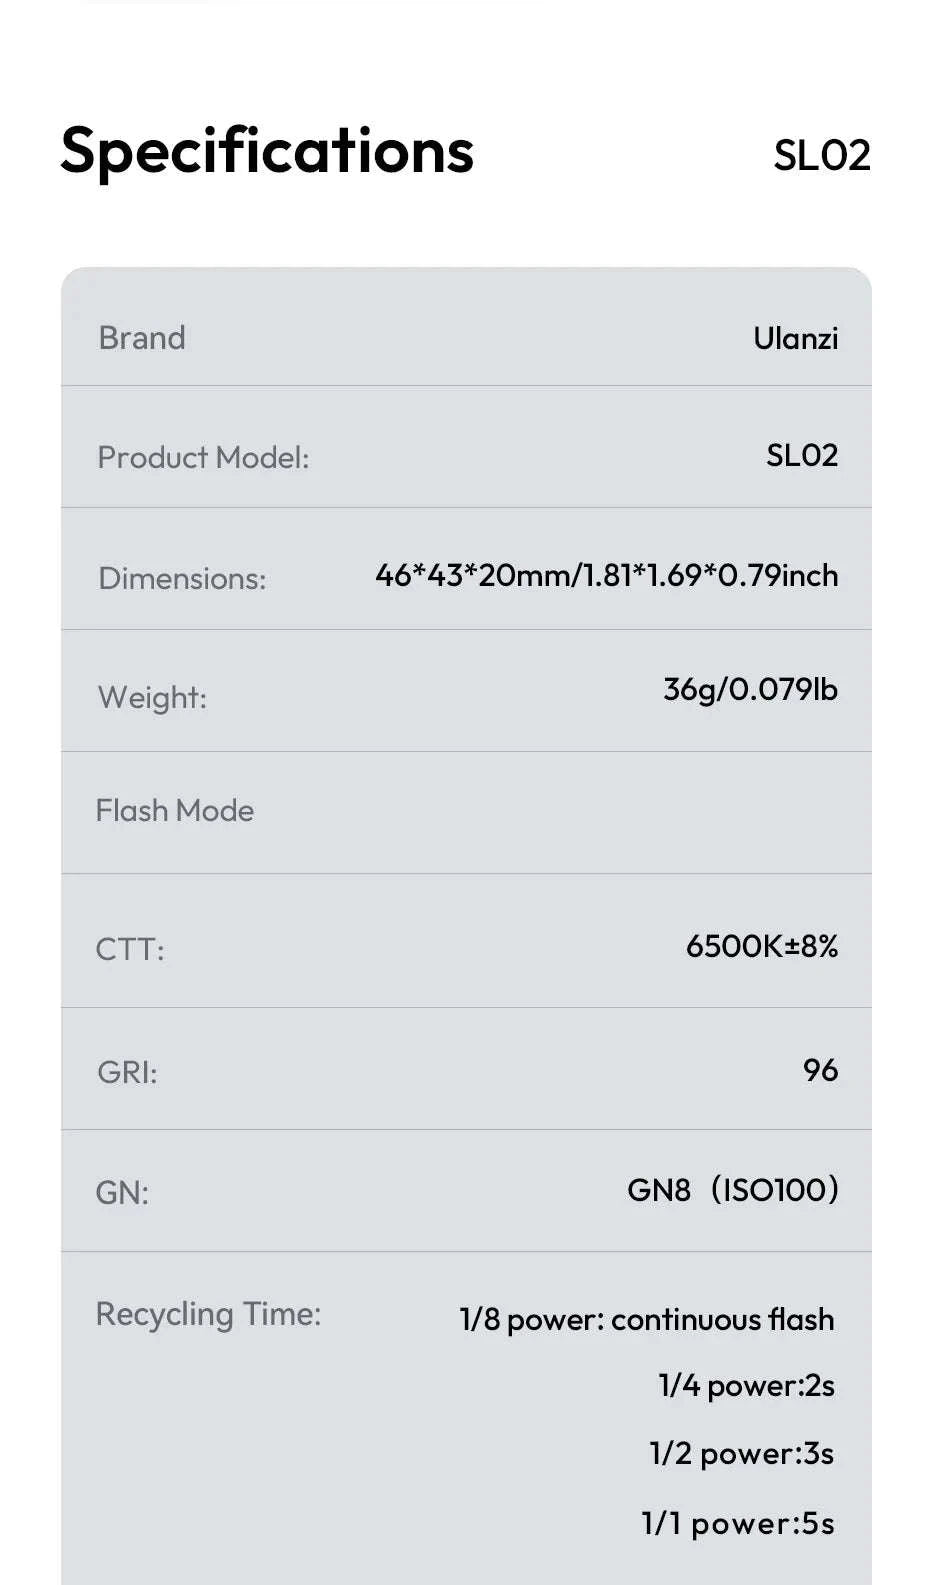Image resolution: width=930 pixels, height=1585 pixels.
Task: Select the Recycling Time label
Action: point(208,1314)
